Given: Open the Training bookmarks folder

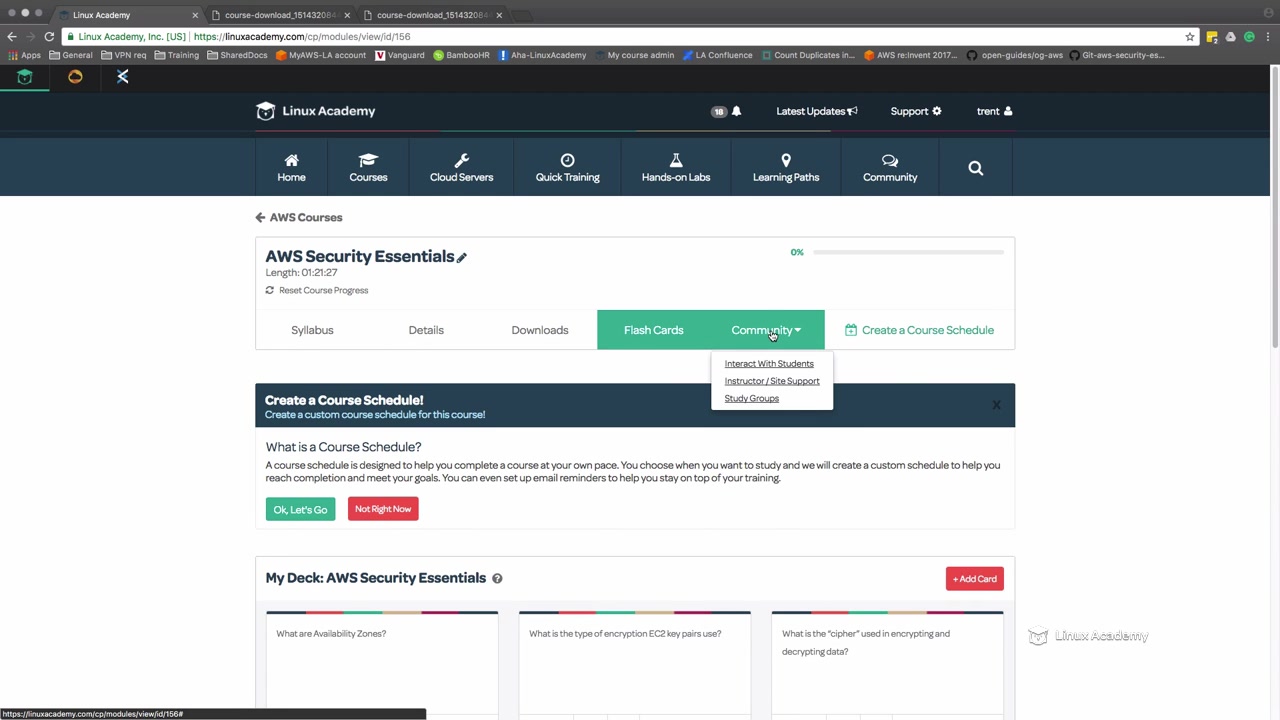Looking at the screenshot, I should pyautogui.click(x=177, y=55).
